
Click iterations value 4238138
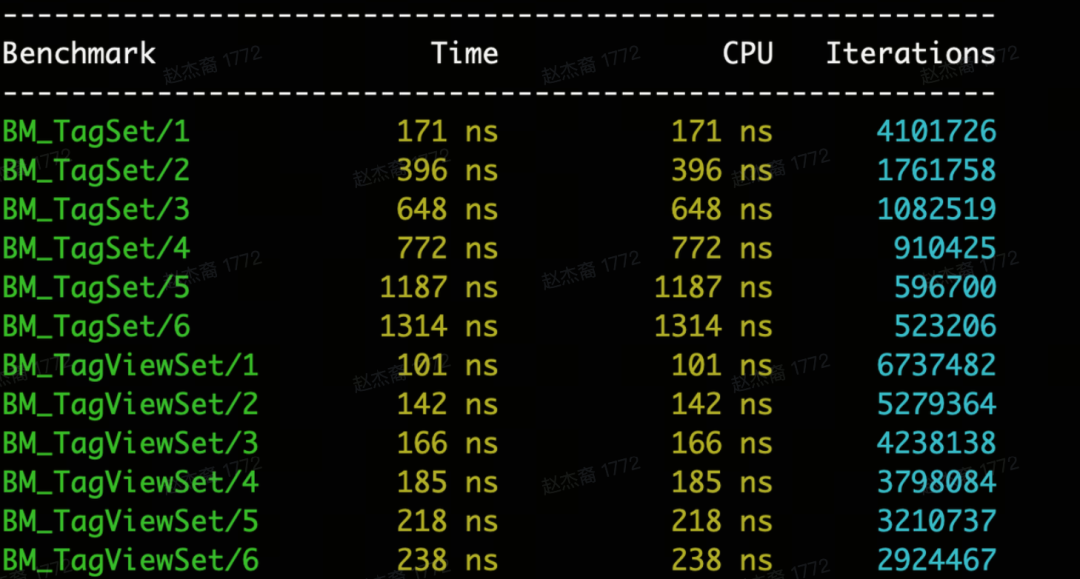(936, 443)
